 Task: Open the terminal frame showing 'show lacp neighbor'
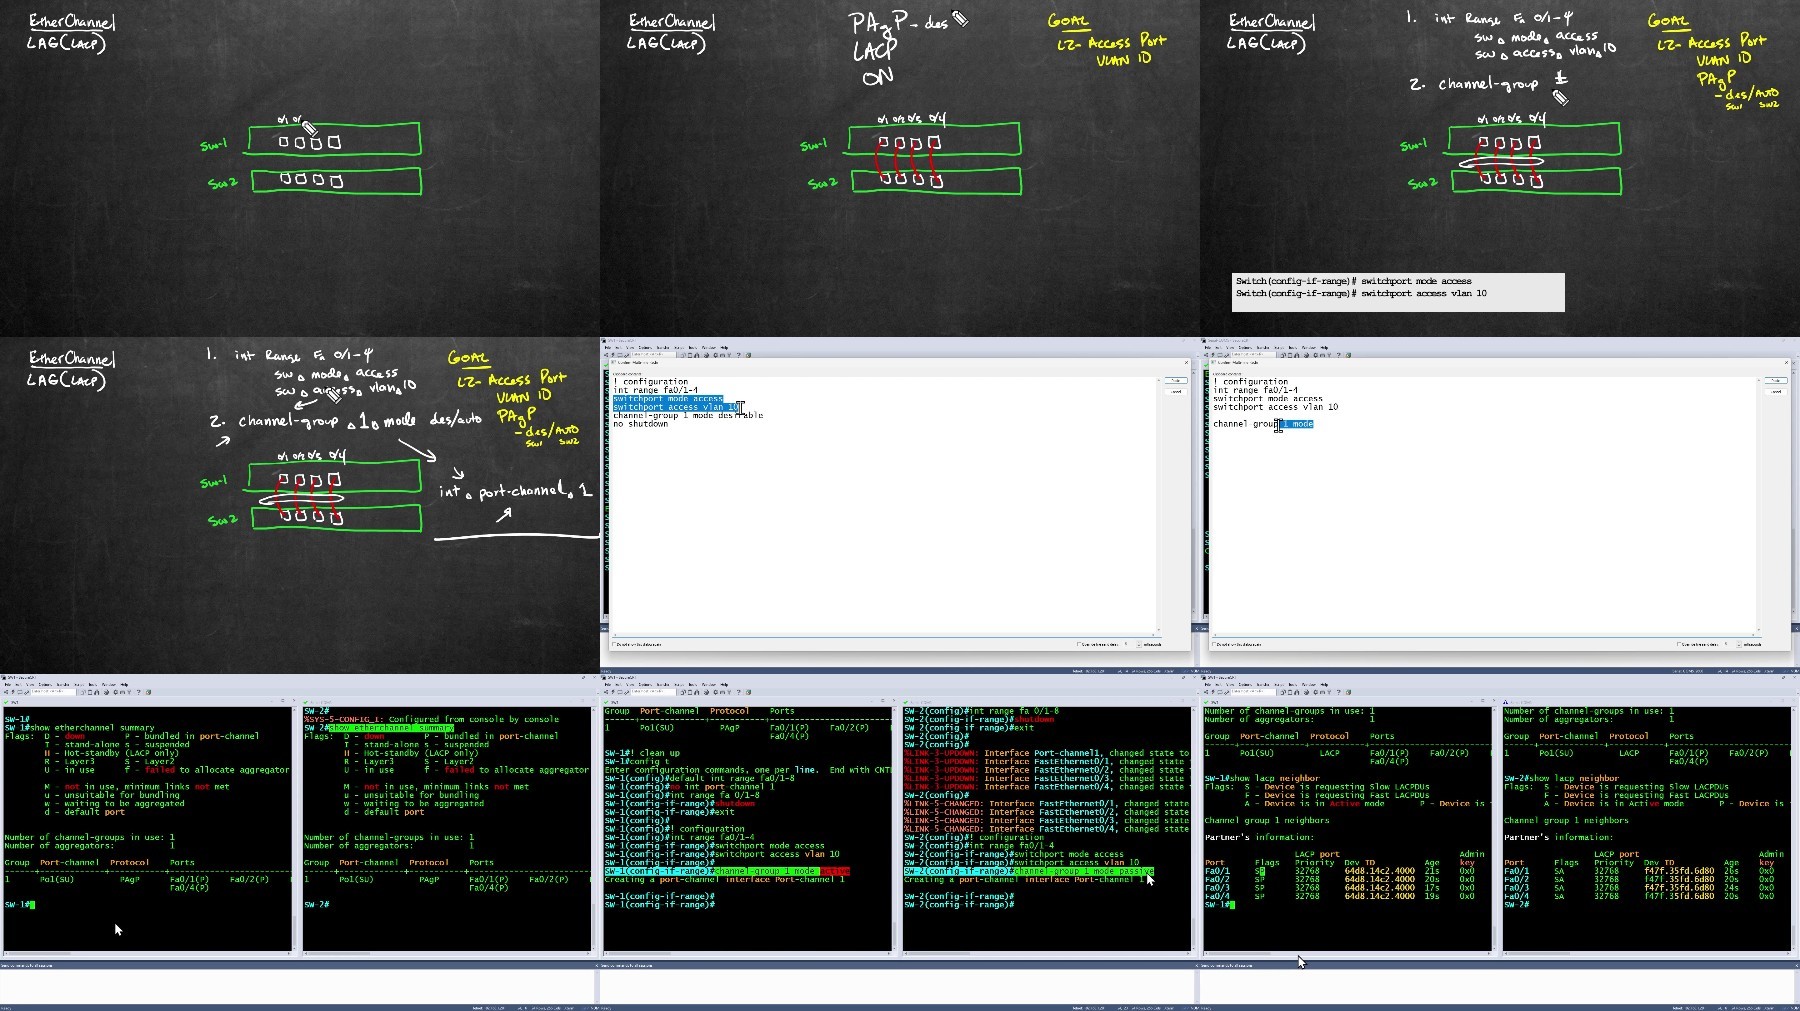(x=1500, y=842)
